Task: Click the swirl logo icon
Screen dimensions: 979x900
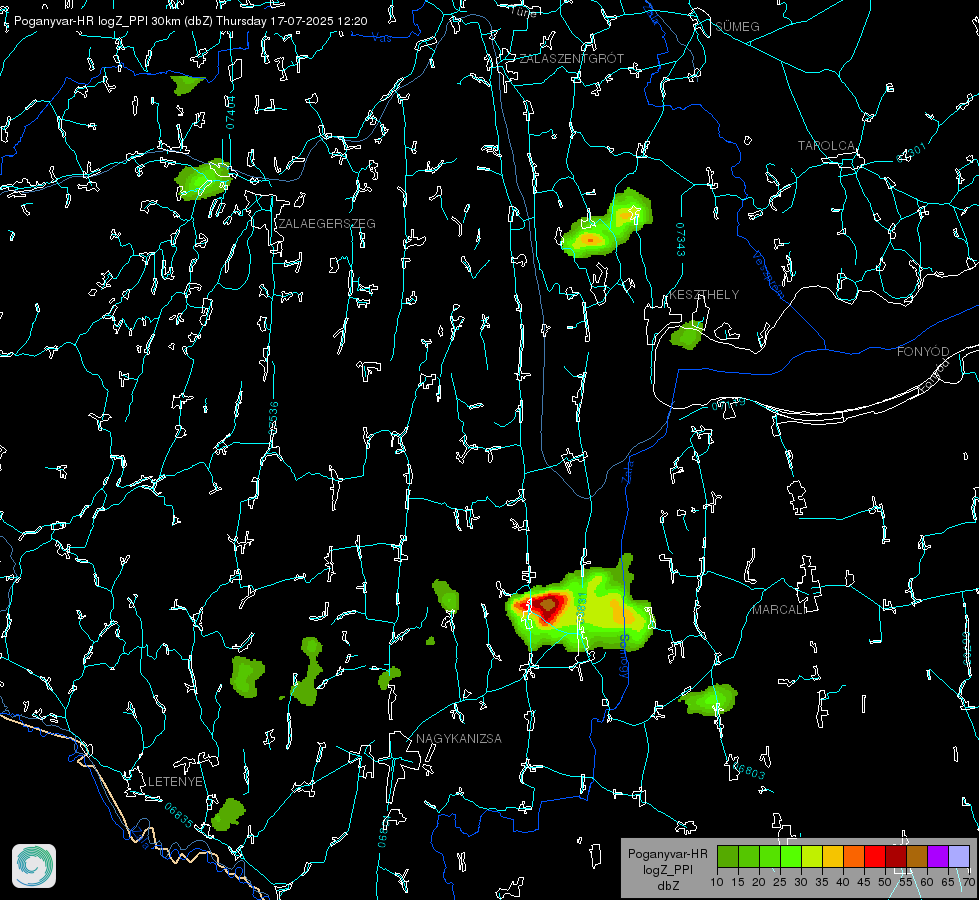Action: pos(34,866)
